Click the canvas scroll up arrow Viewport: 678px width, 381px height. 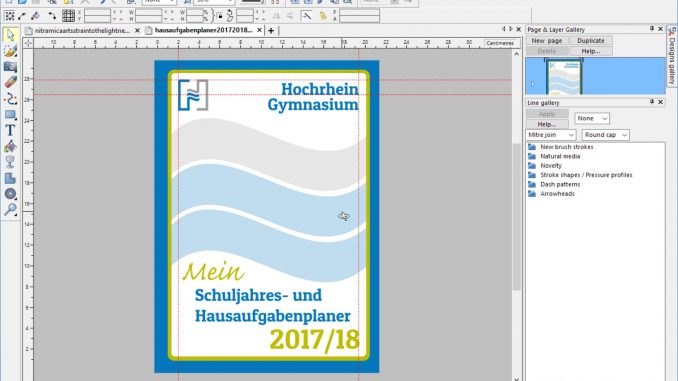[x=516, y=54]
